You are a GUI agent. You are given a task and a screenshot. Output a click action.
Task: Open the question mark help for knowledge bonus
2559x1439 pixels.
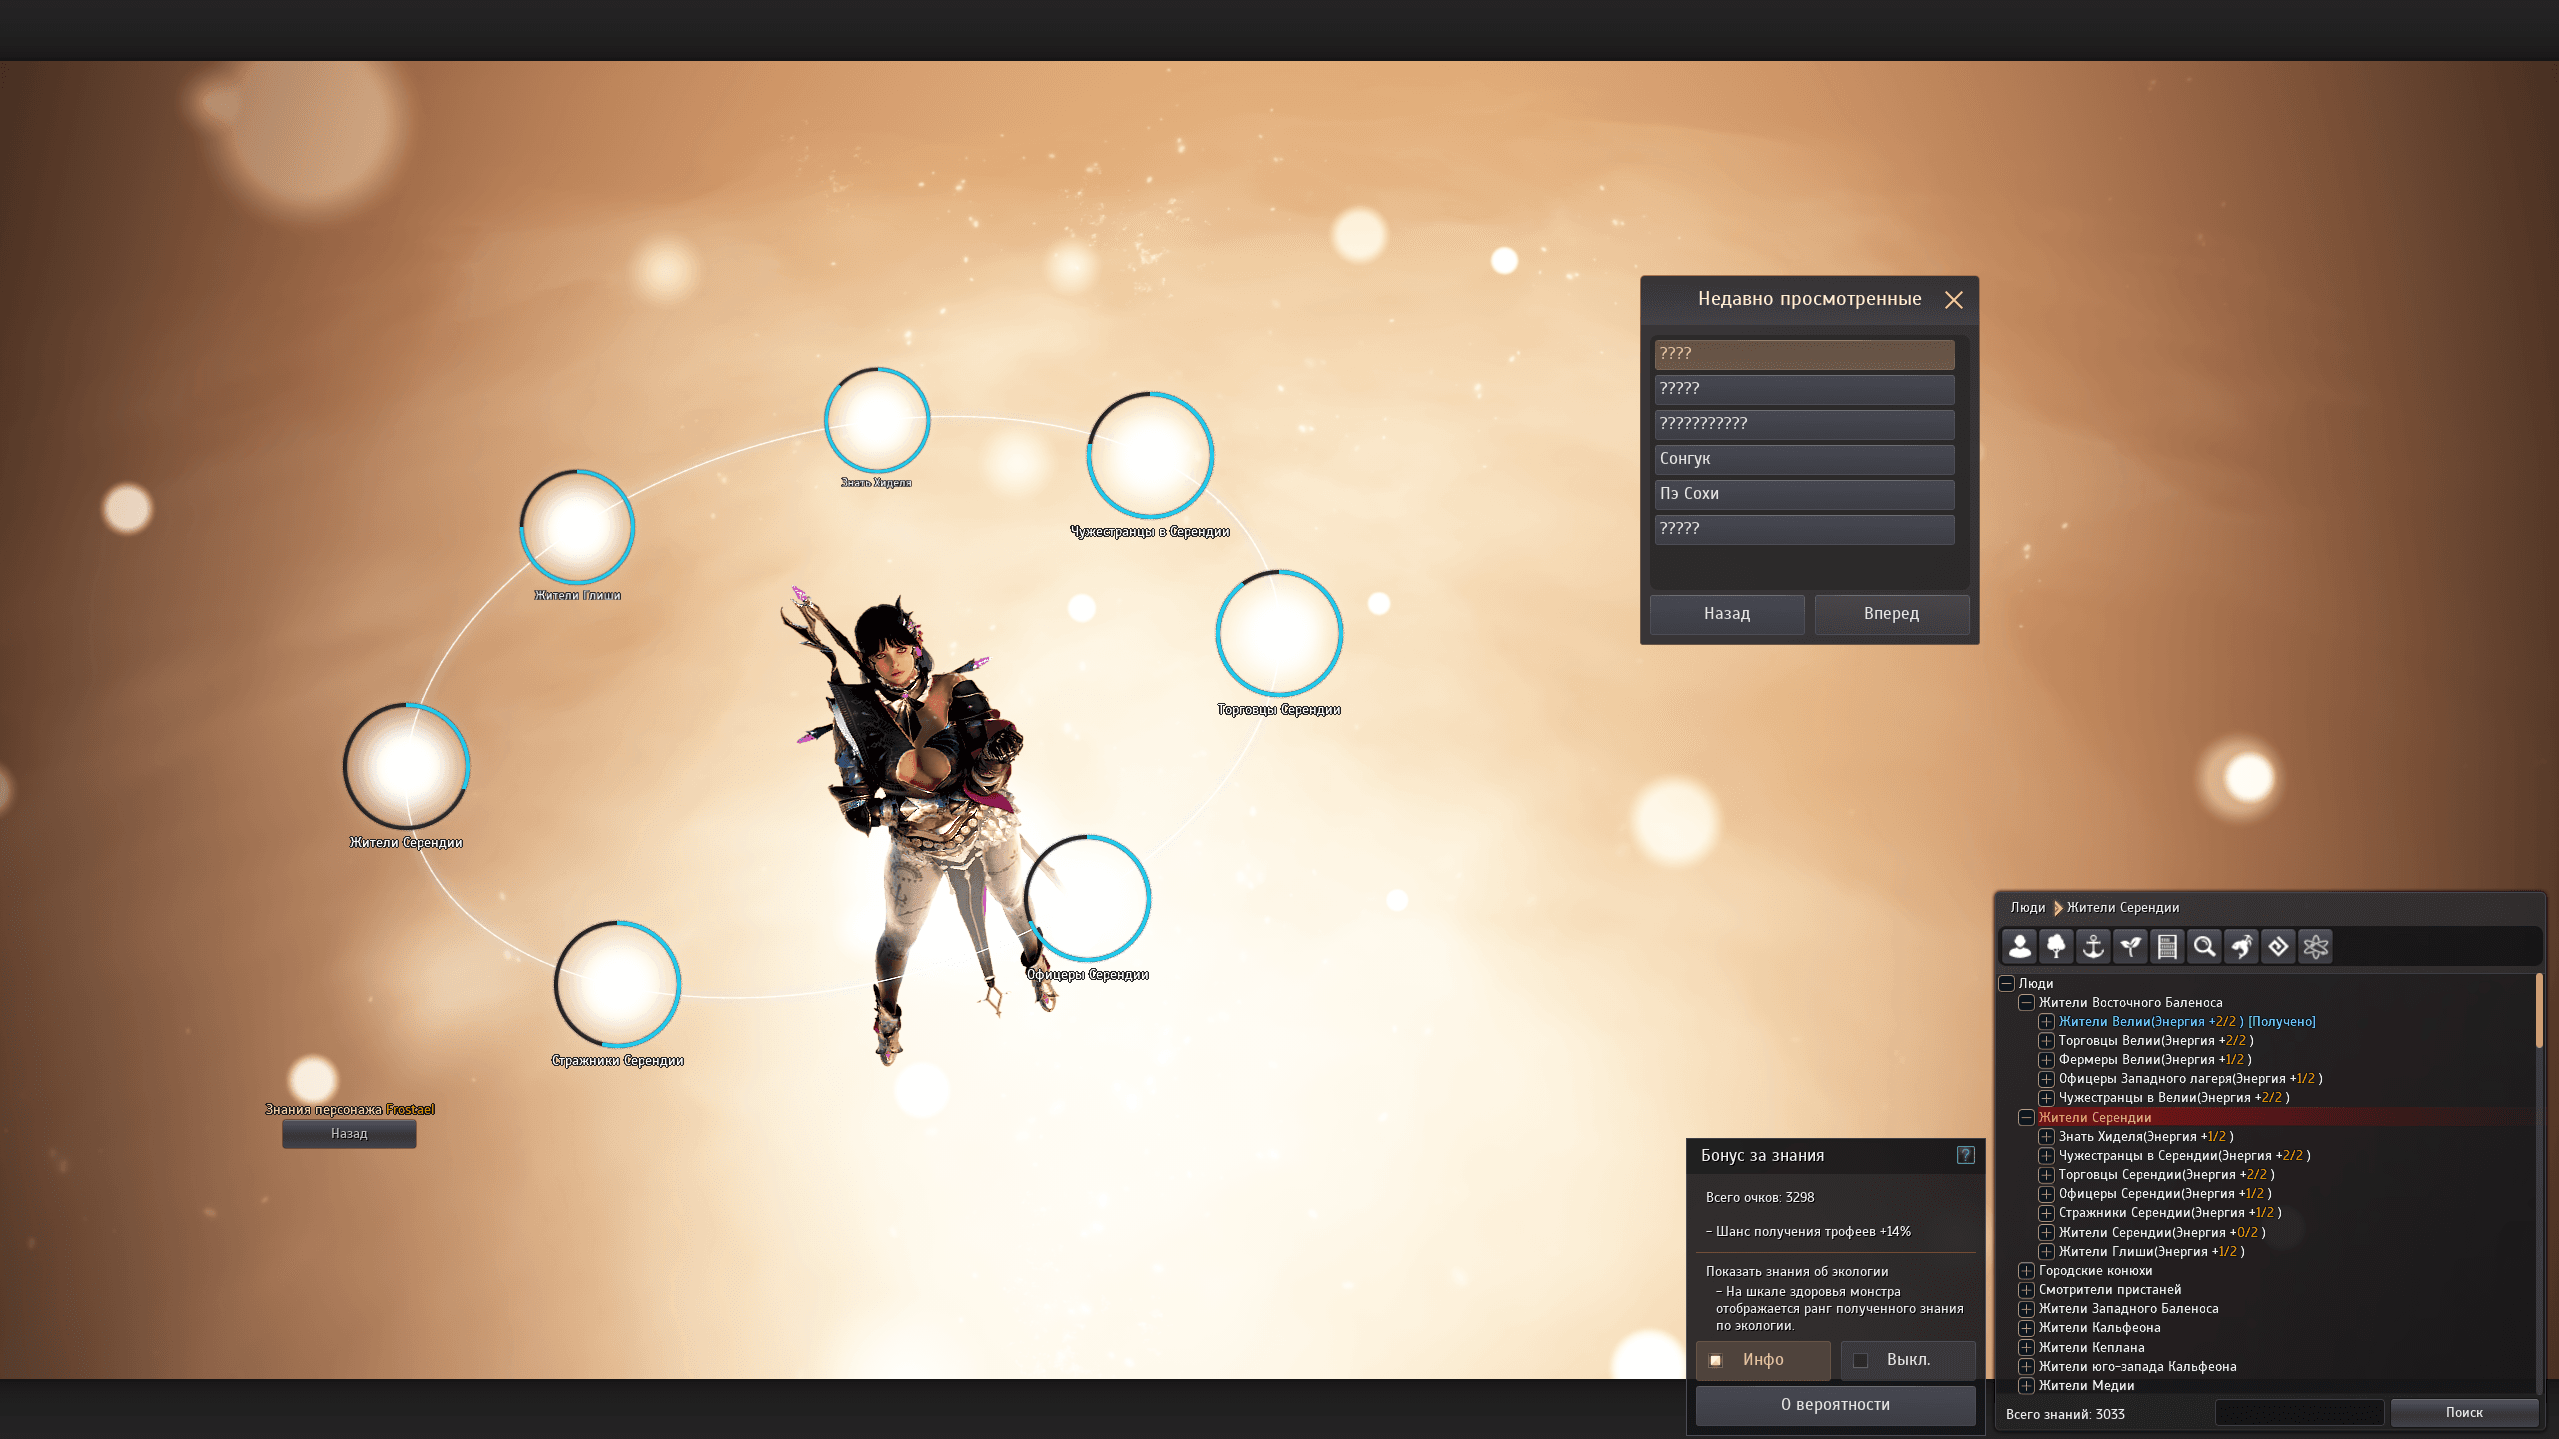click(x=1965, y=1155)
